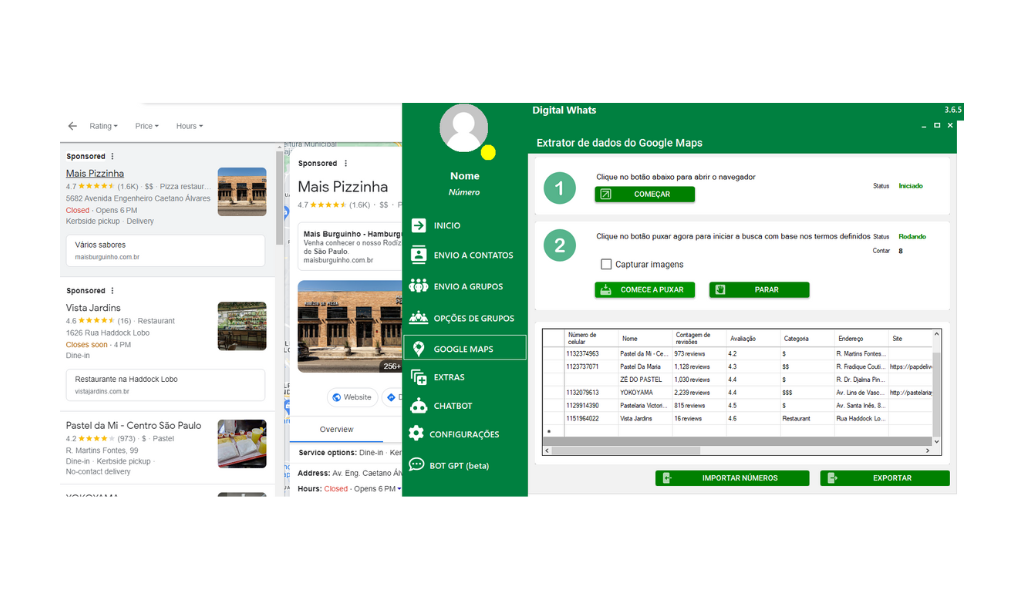The width and height of the screenshot is (1024, 600).
Task: Expand the Hours filter dropdown
Action: click(189, 126)
